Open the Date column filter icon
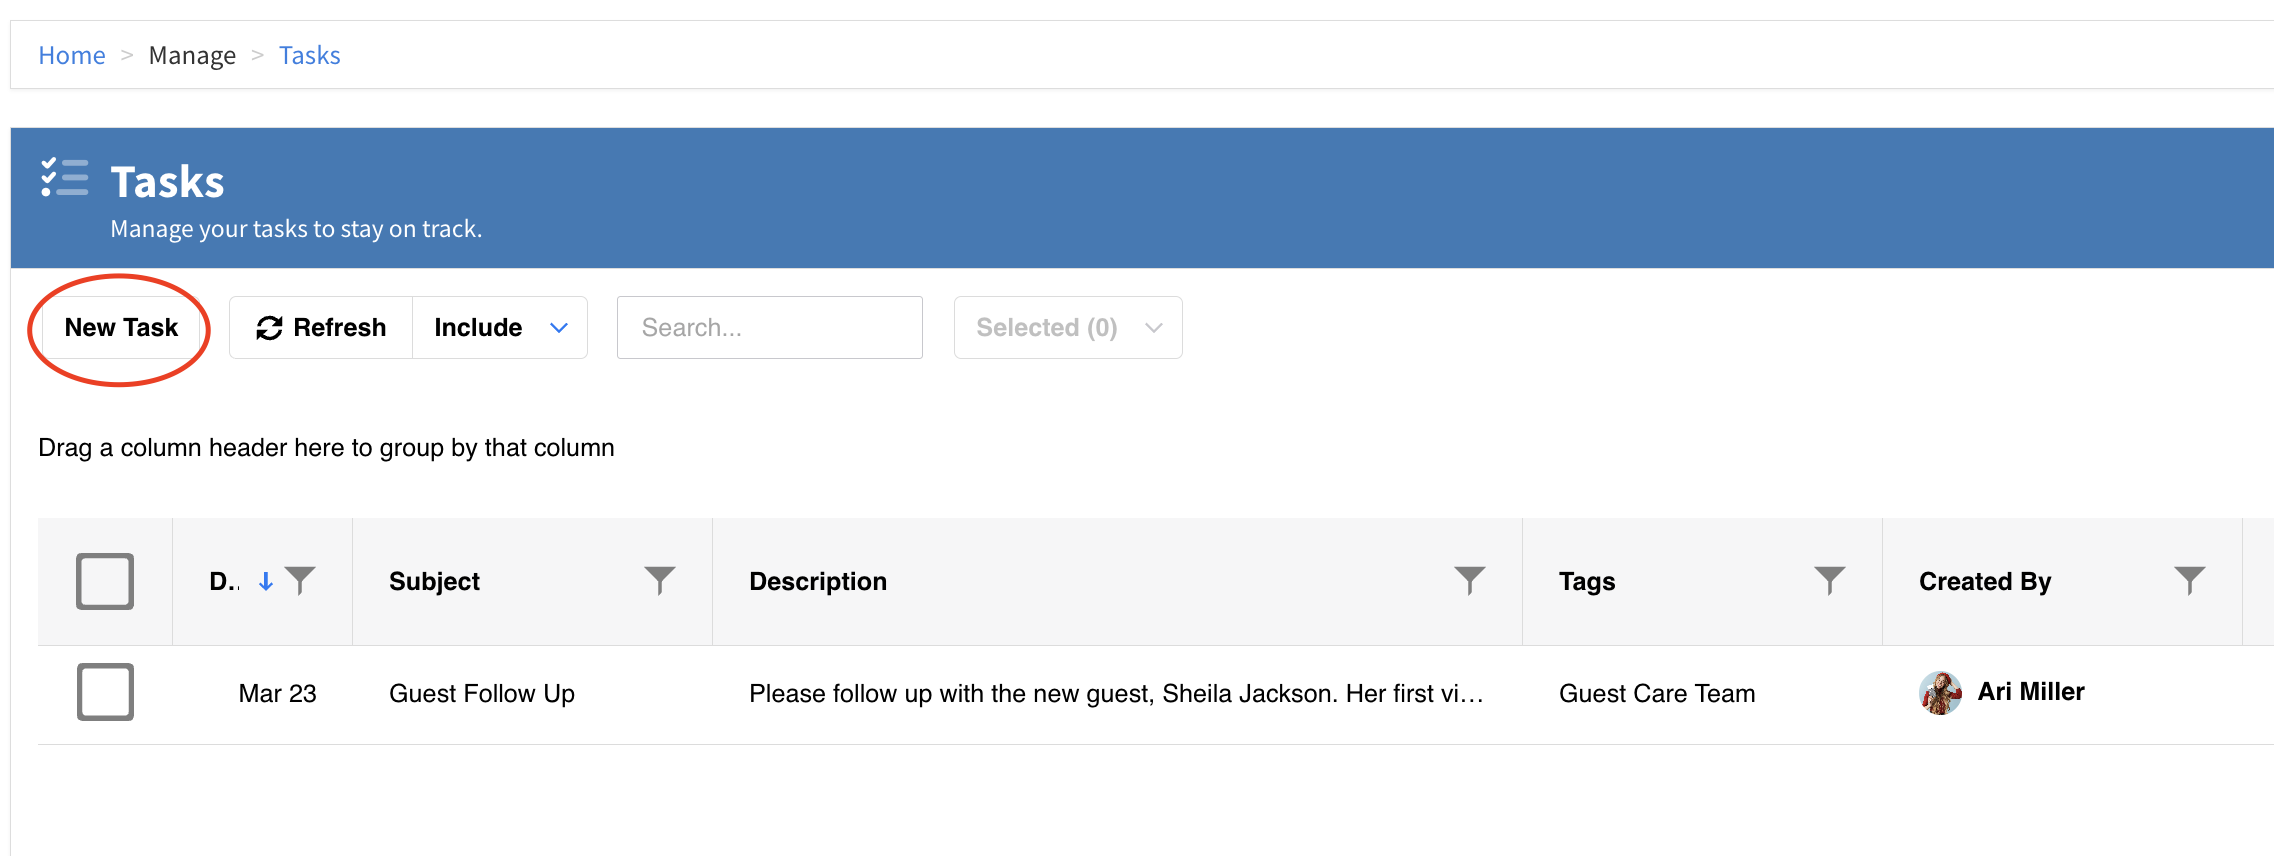Viewport: 2274px width, 856px height. point(300,580)
